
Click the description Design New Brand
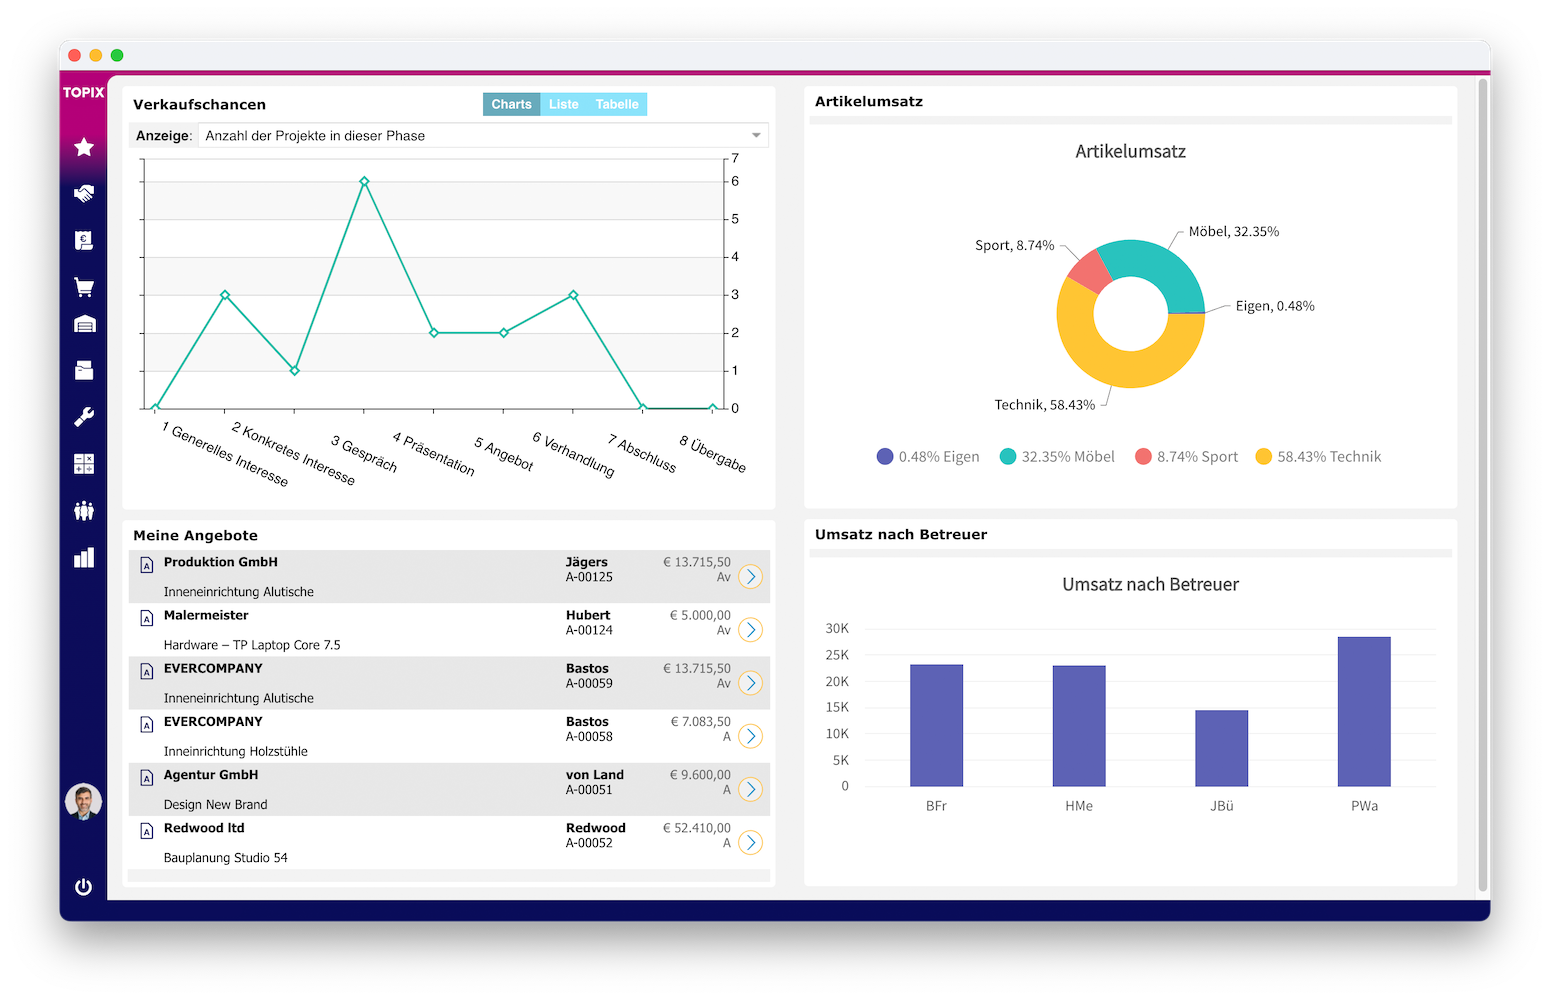pyautogui.click(x=216, y=805)
